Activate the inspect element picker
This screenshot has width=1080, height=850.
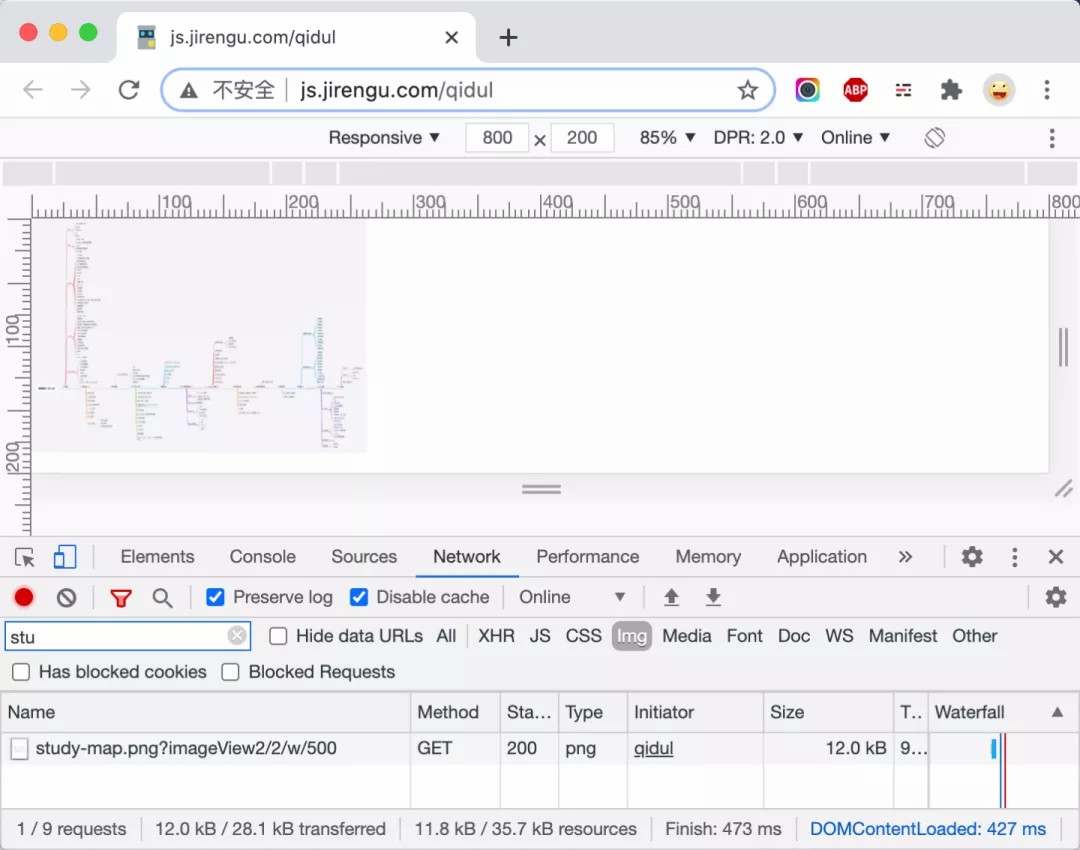[x=25, y=557]
